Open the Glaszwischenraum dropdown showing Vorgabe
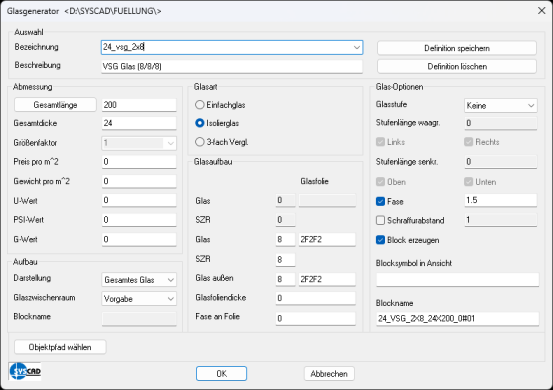This screenshot has height=390, width=553. (139, 299)
